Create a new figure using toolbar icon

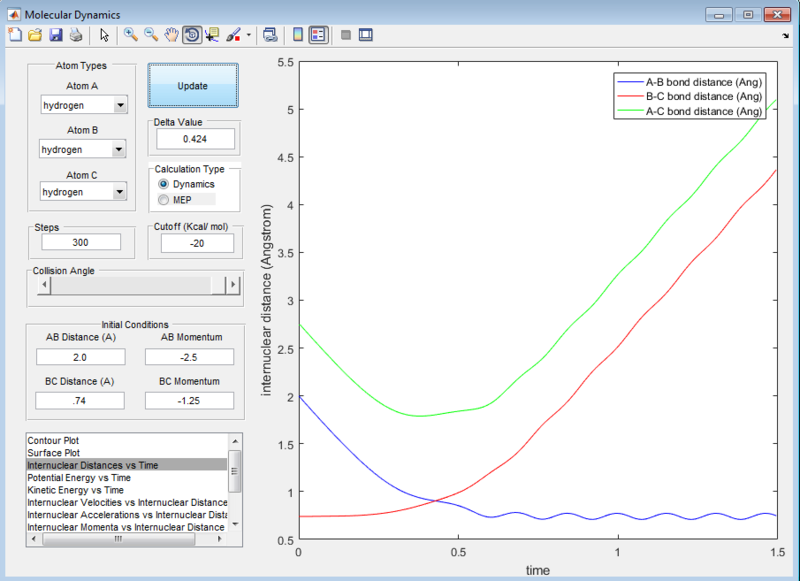click(14, 34)
